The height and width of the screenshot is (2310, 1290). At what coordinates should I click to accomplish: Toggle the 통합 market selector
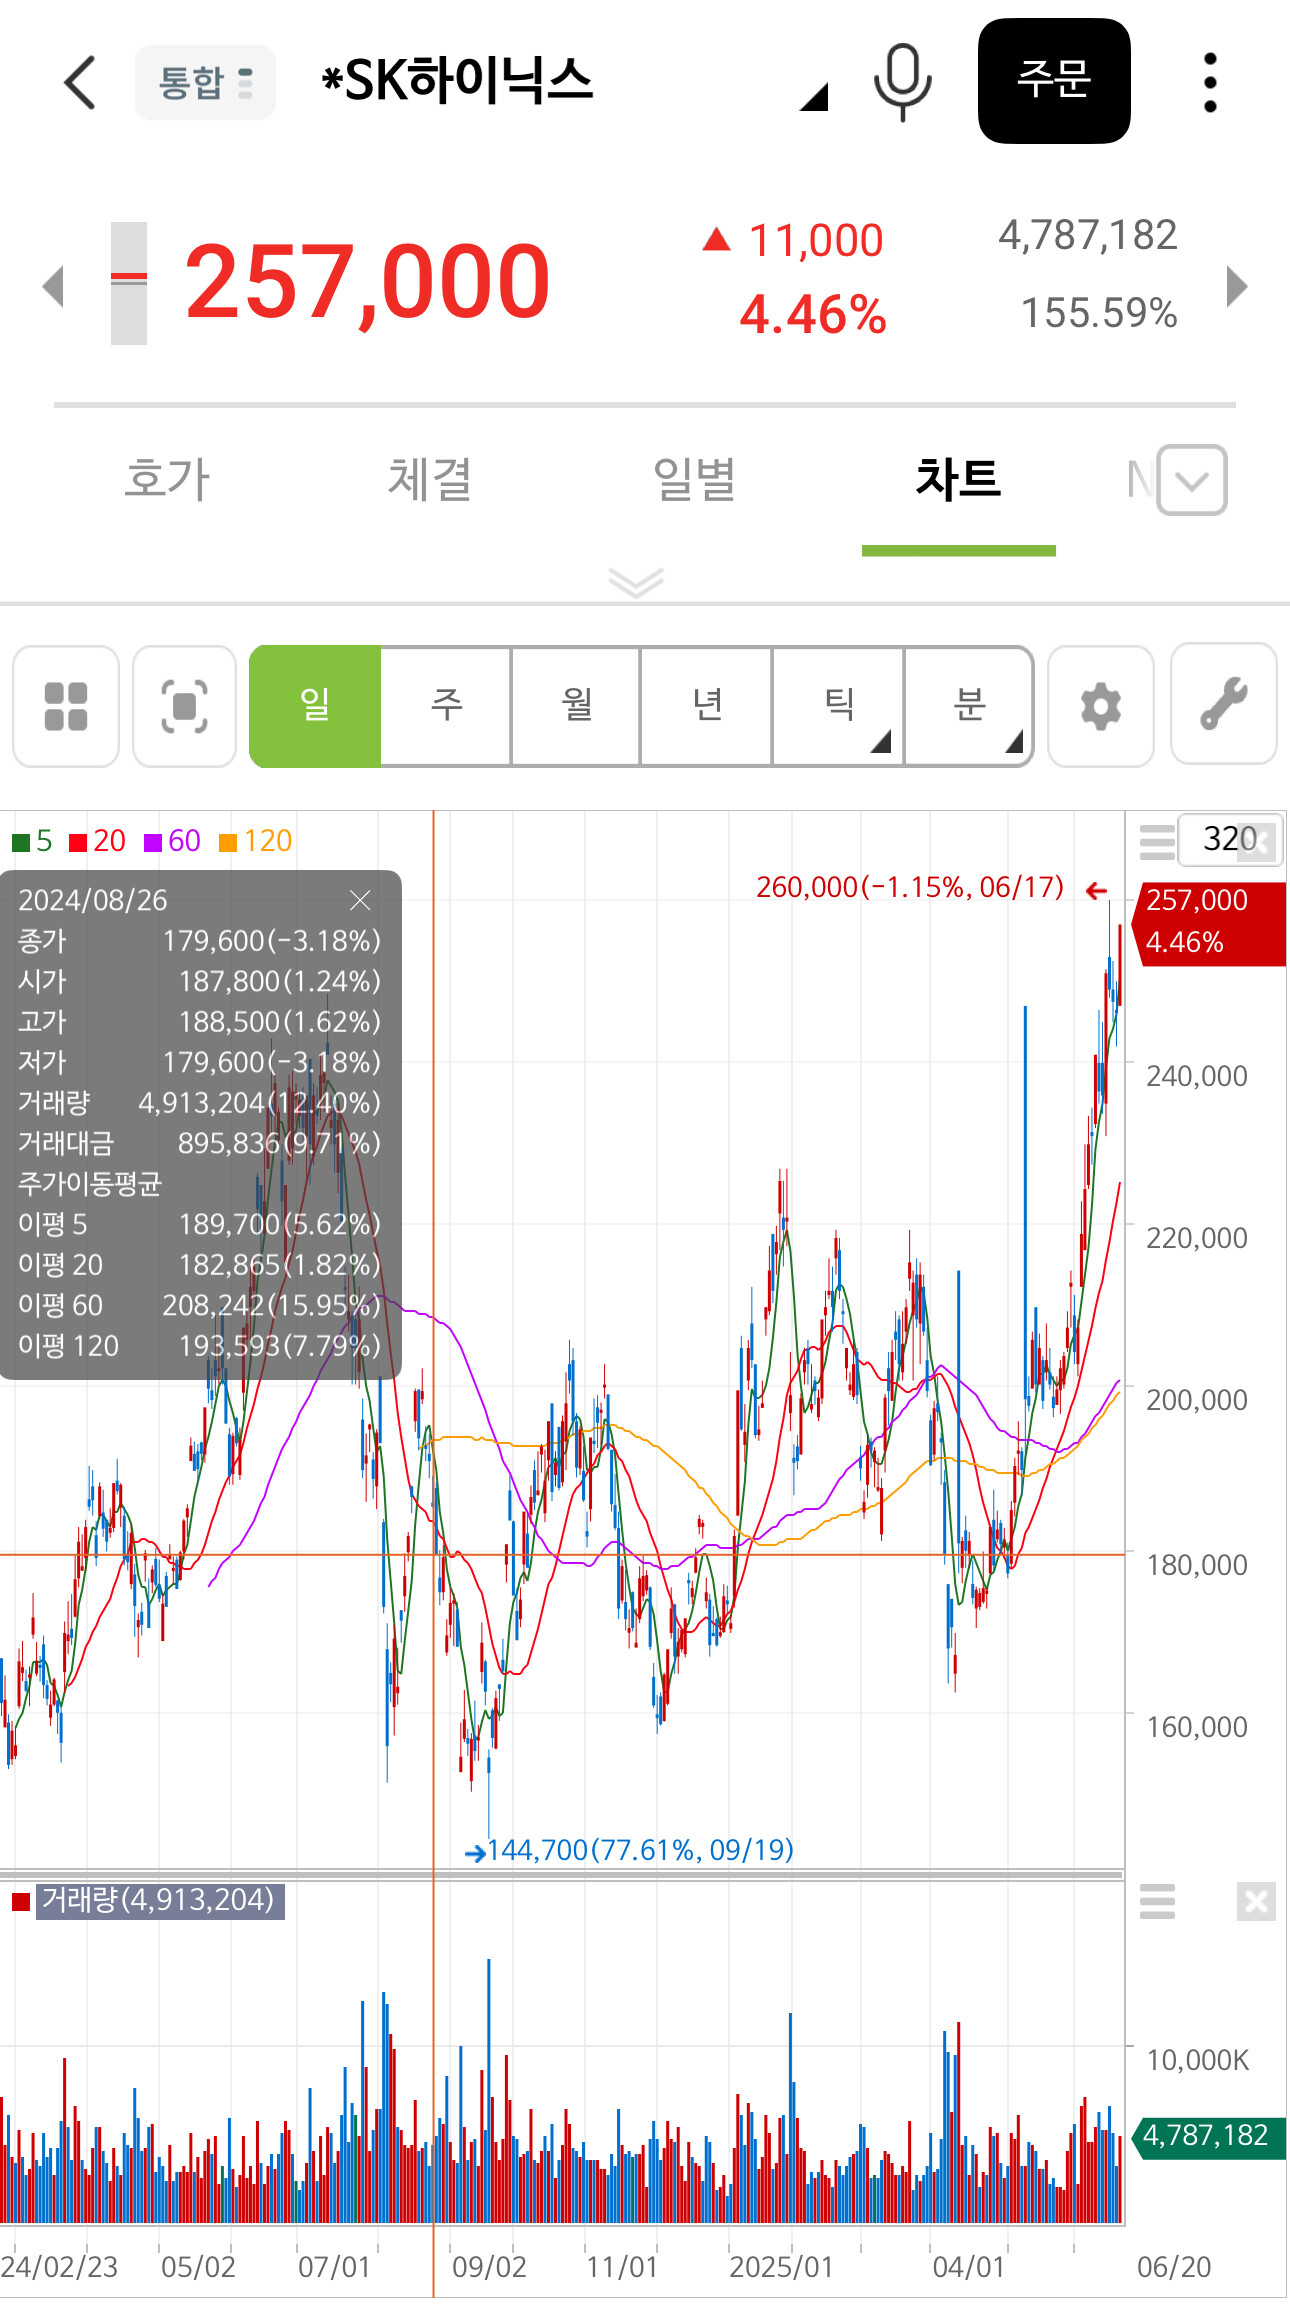[205, 82]
